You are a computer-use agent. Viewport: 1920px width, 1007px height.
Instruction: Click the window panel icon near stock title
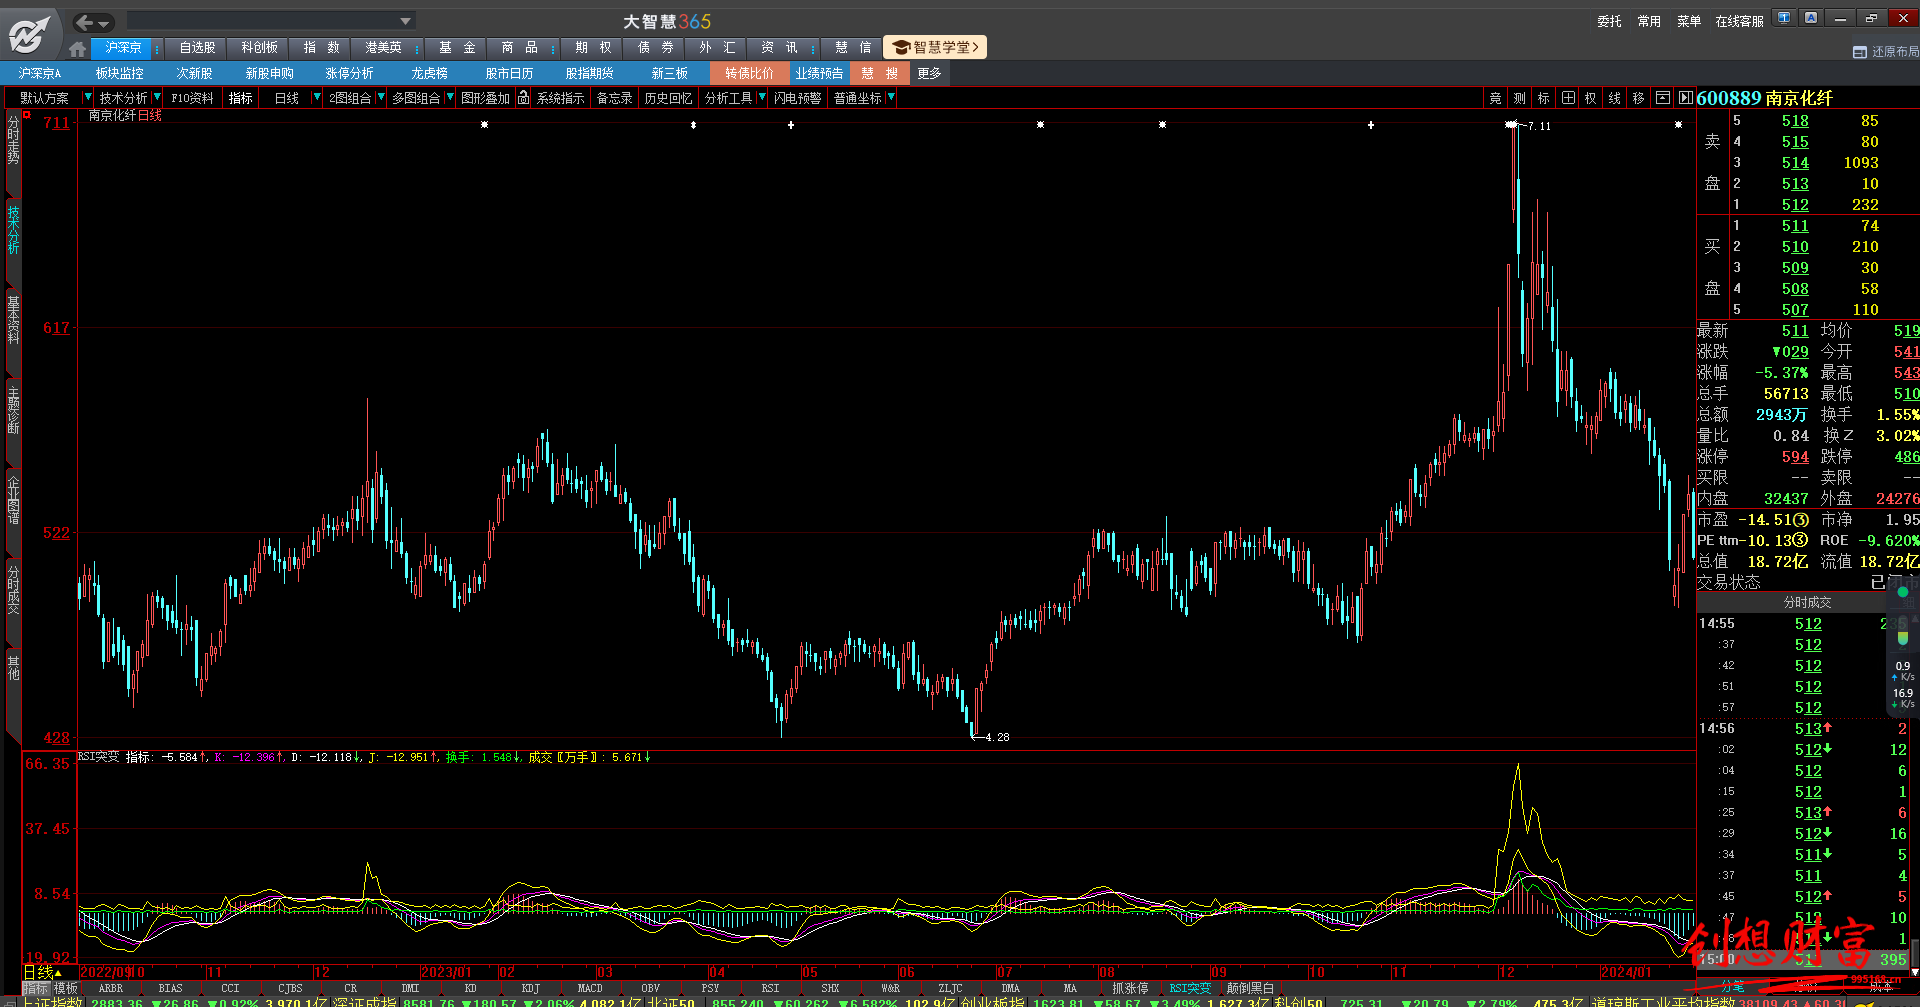pyautogui.click(x=1662, y=98)
